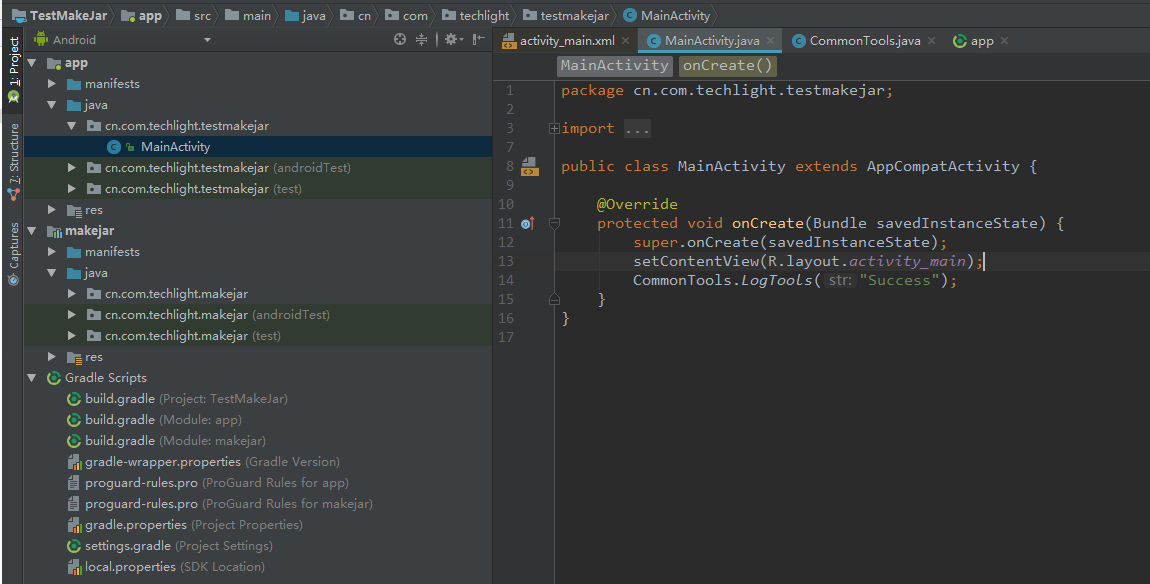This screenshot has height=584, width=1150.
Task: Close the activity_main.xml tab
Action: pyautogui.click(x=626, y=40)
